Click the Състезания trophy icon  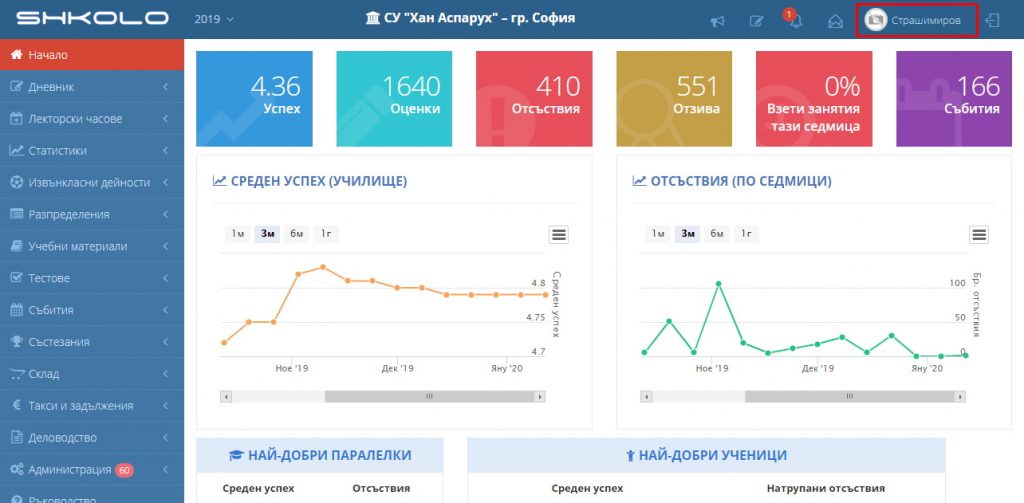pyautogui.click(x=17, y=342)
